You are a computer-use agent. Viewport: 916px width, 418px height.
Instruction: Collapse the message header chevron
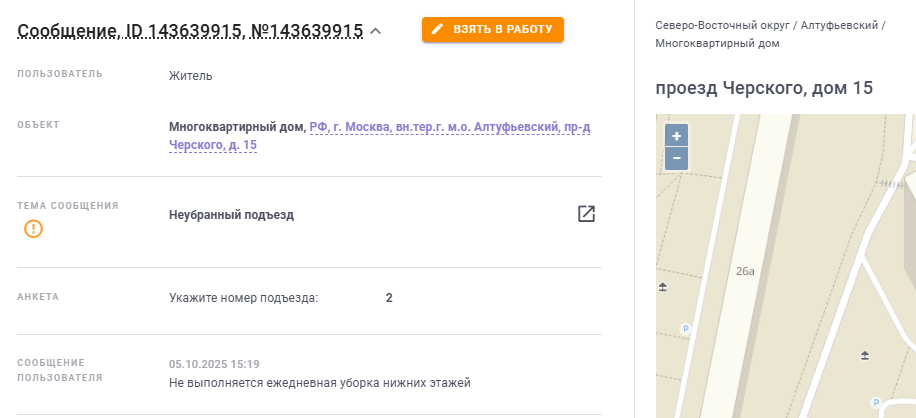tap(376, 31)
